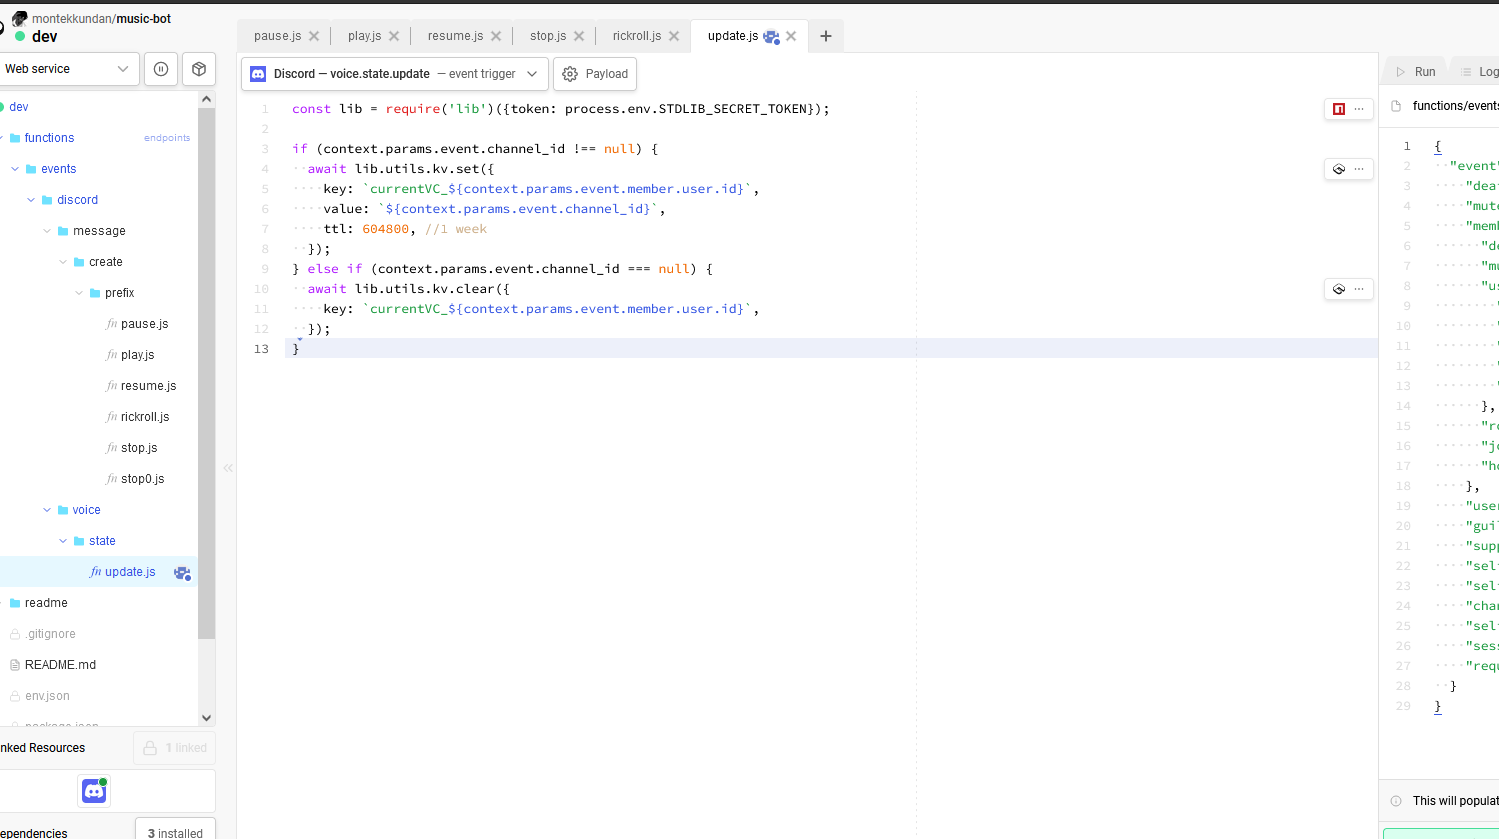The height and width of the screenshot is (839, 1499).
Task: Open more options dots on line 10 widget
Action: (x=1359, y=289)
